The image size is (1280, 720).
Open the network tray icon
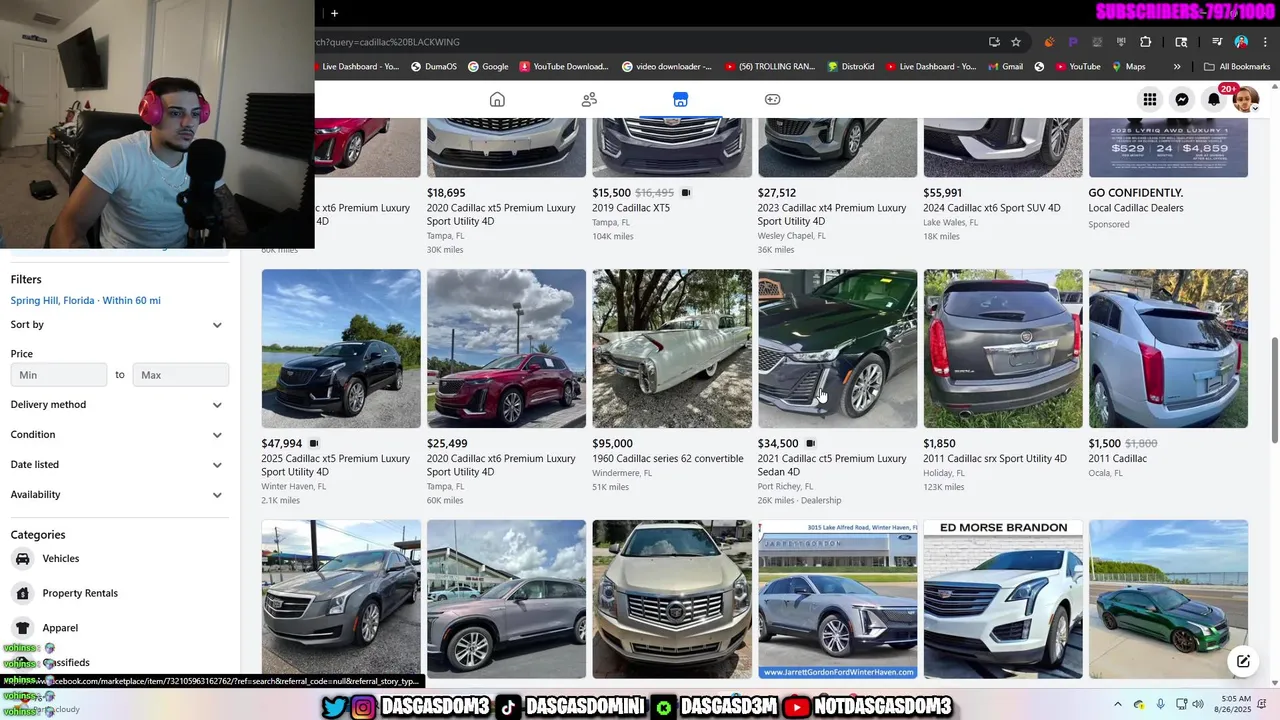click(x=1182, y=704)
